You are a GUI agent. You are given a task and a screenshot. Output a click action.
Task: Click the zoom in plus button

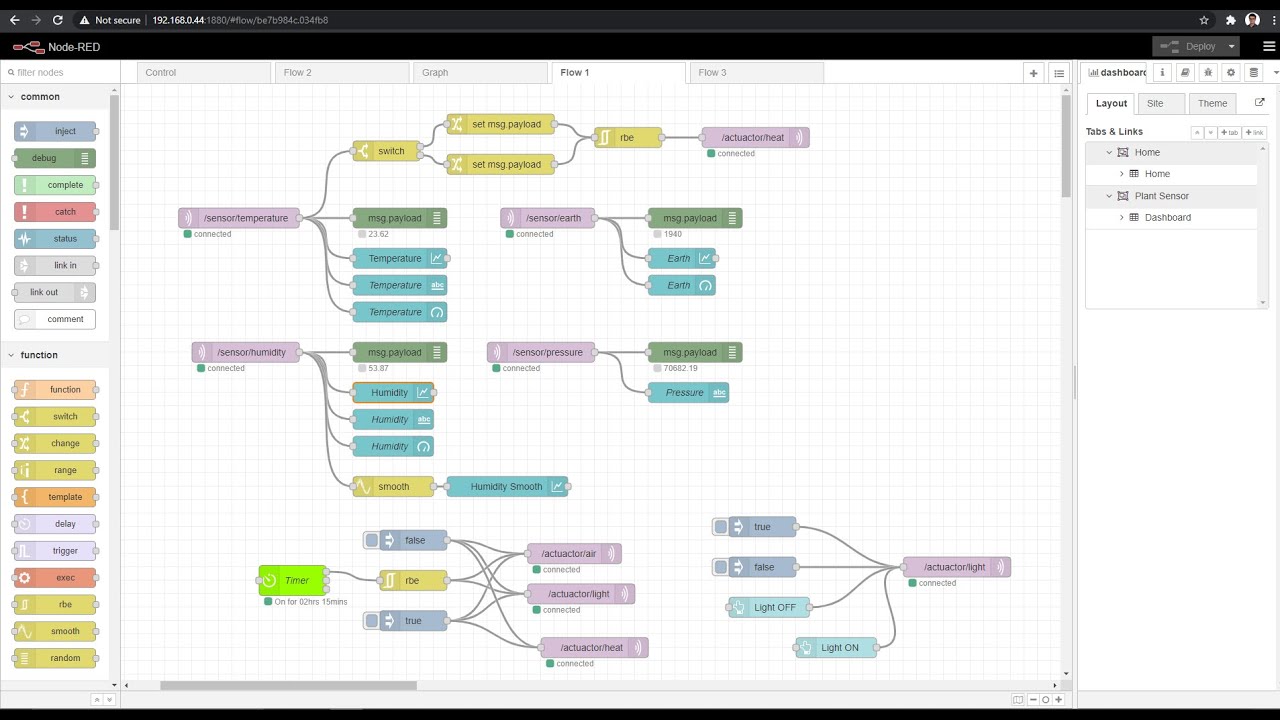pos(1058,700)
